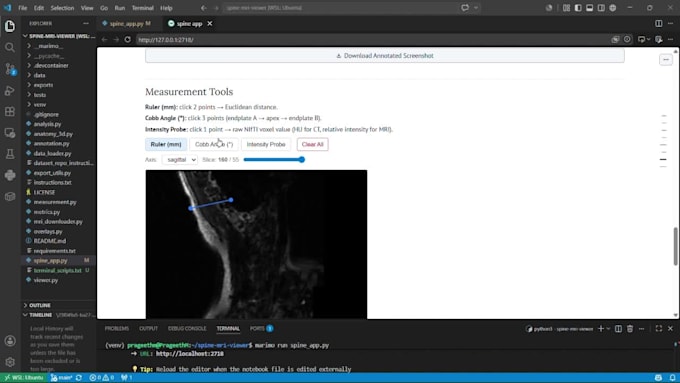
Task: Click the app menu ellipsis button in the page
Action: [x=666, y=59]
